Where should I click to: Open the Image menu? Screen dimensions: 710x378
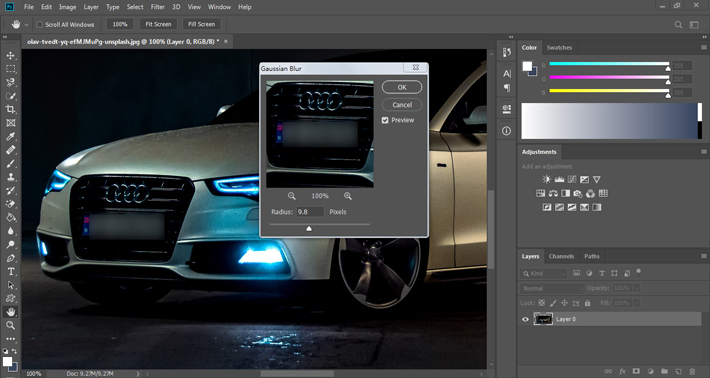point(67,7)
